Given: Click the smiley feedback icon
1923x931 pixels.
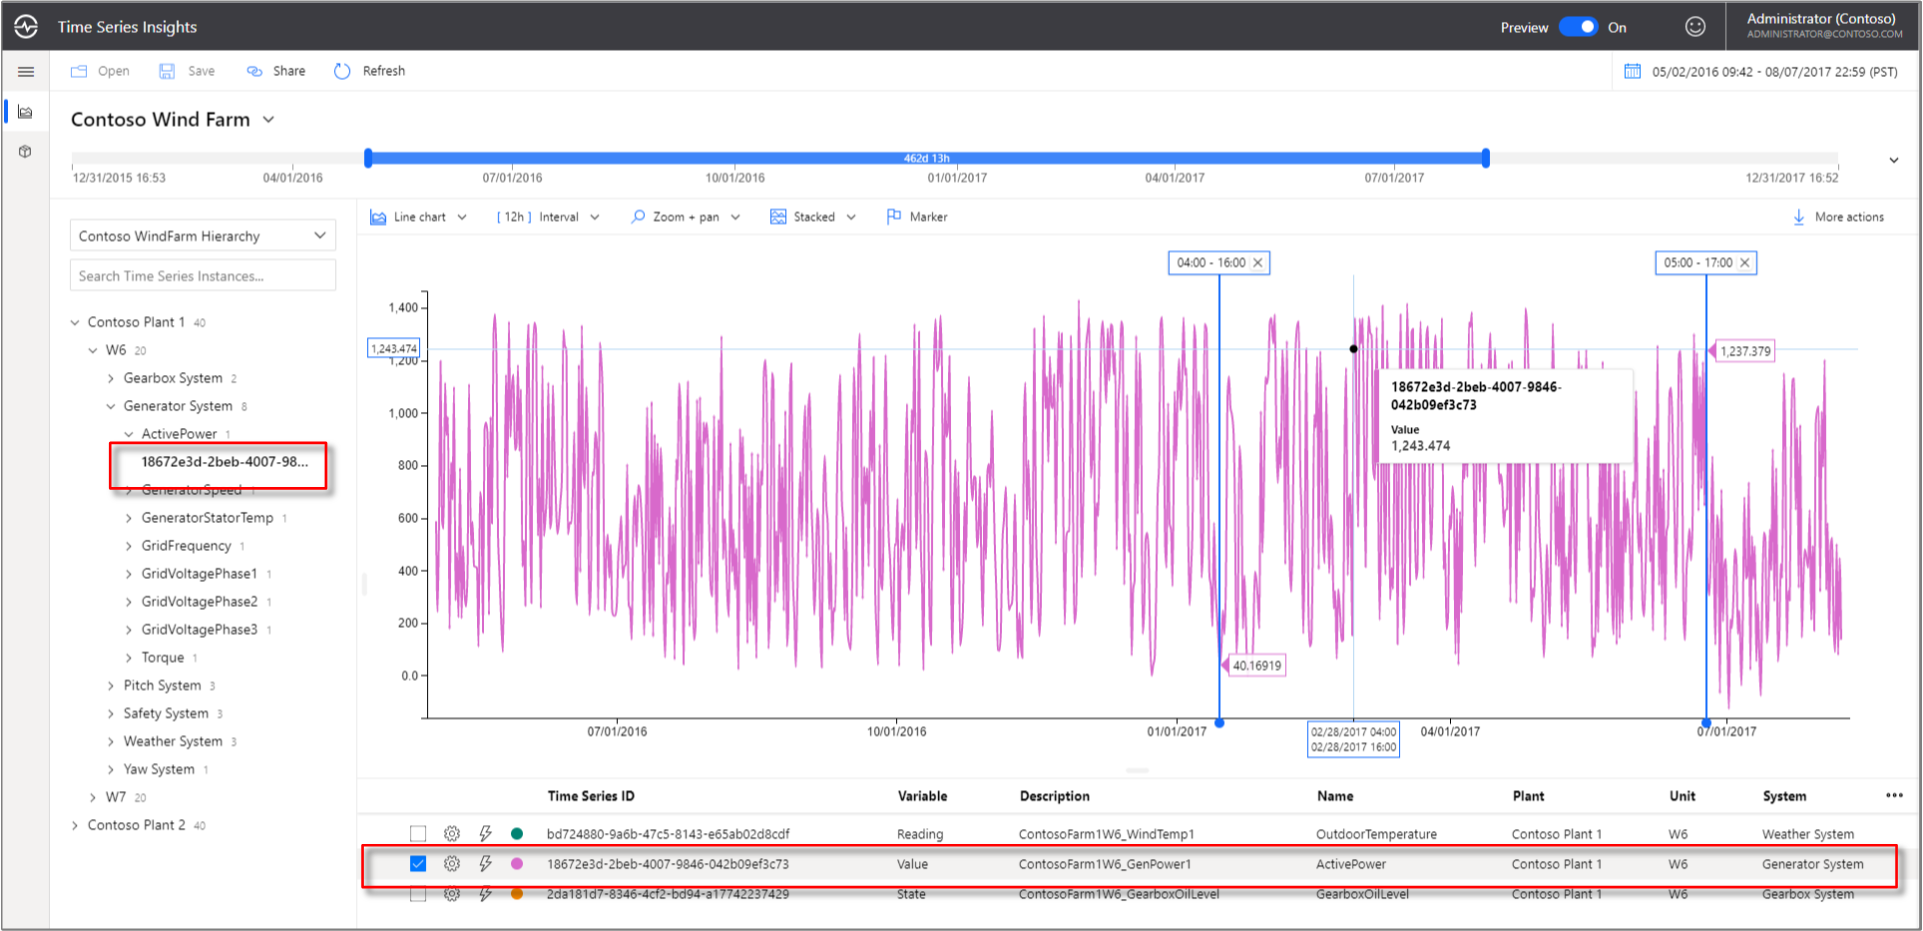Looking at the screenshot, I should click(x=1695, y=26).
